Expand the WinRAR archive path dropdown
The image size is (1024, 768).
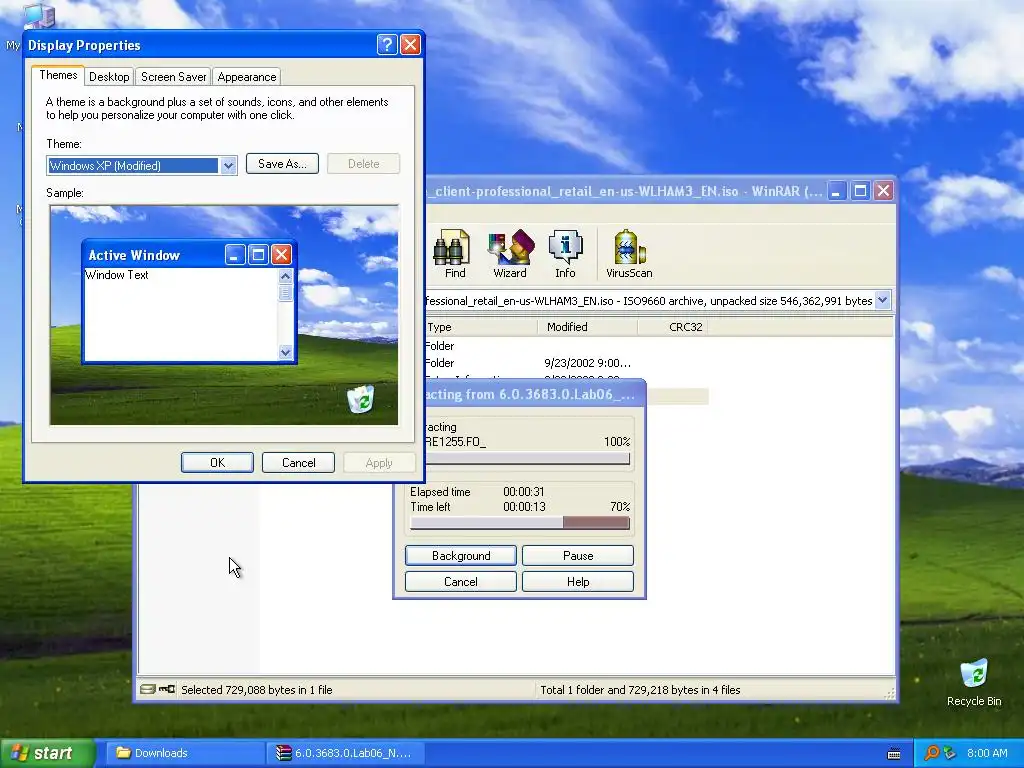[882, 300]
